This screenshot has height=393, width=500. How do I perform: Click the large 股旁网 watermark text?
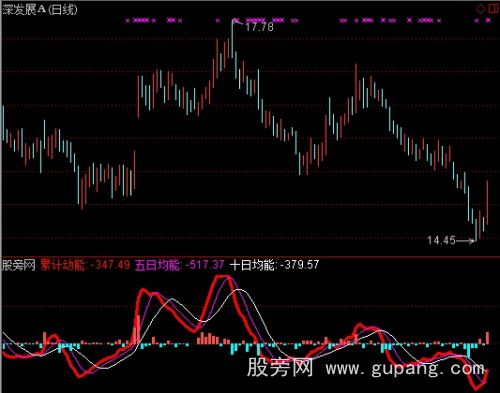280,367
